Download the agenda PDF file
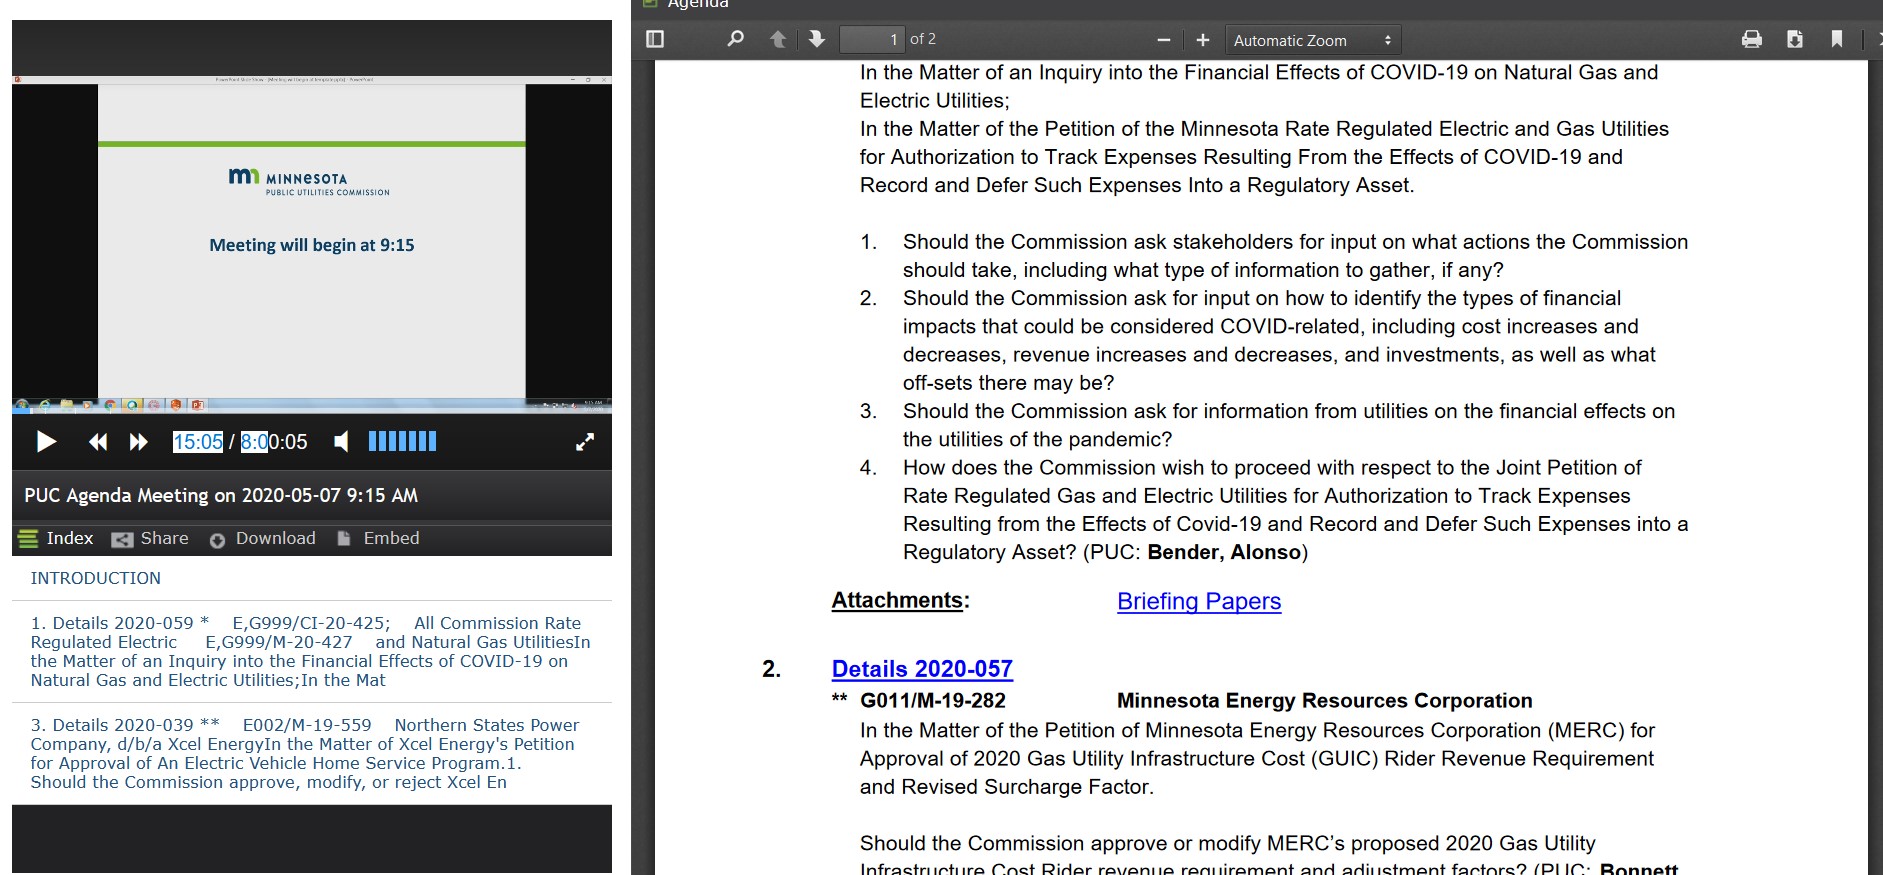 click(x=1795, y=39)
